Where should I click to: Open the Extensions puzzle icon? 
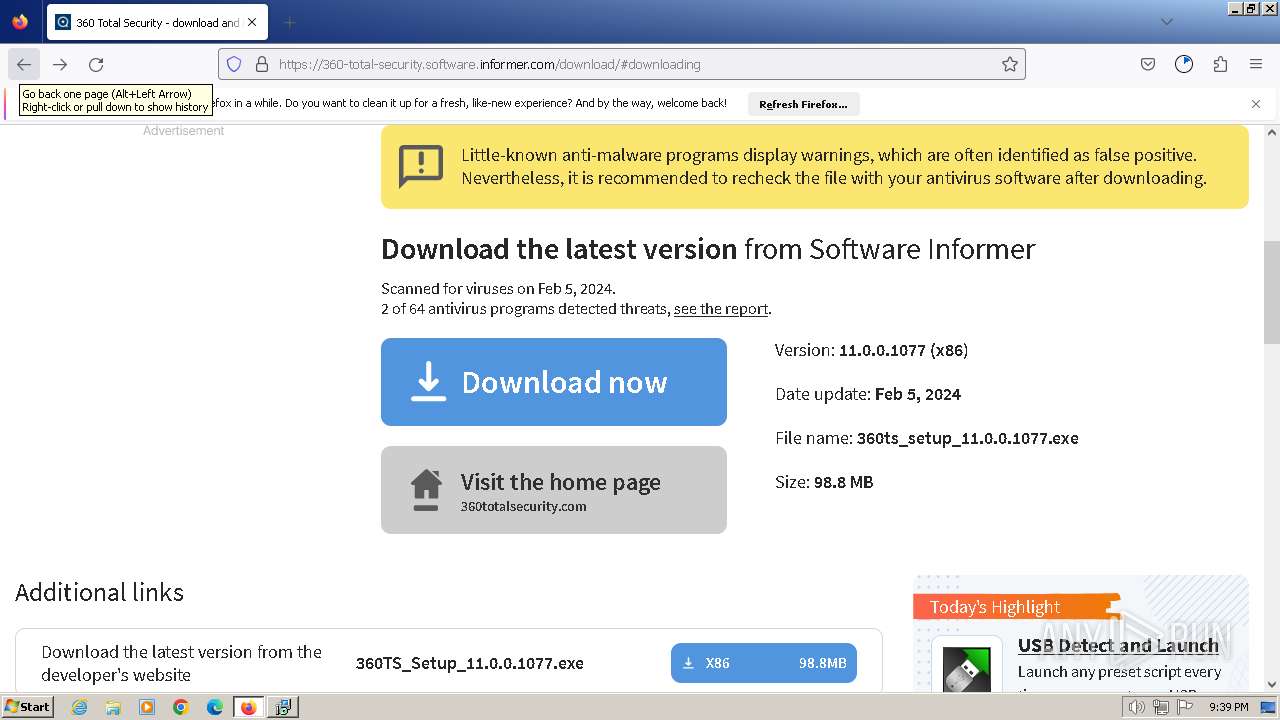[1220, 64]
